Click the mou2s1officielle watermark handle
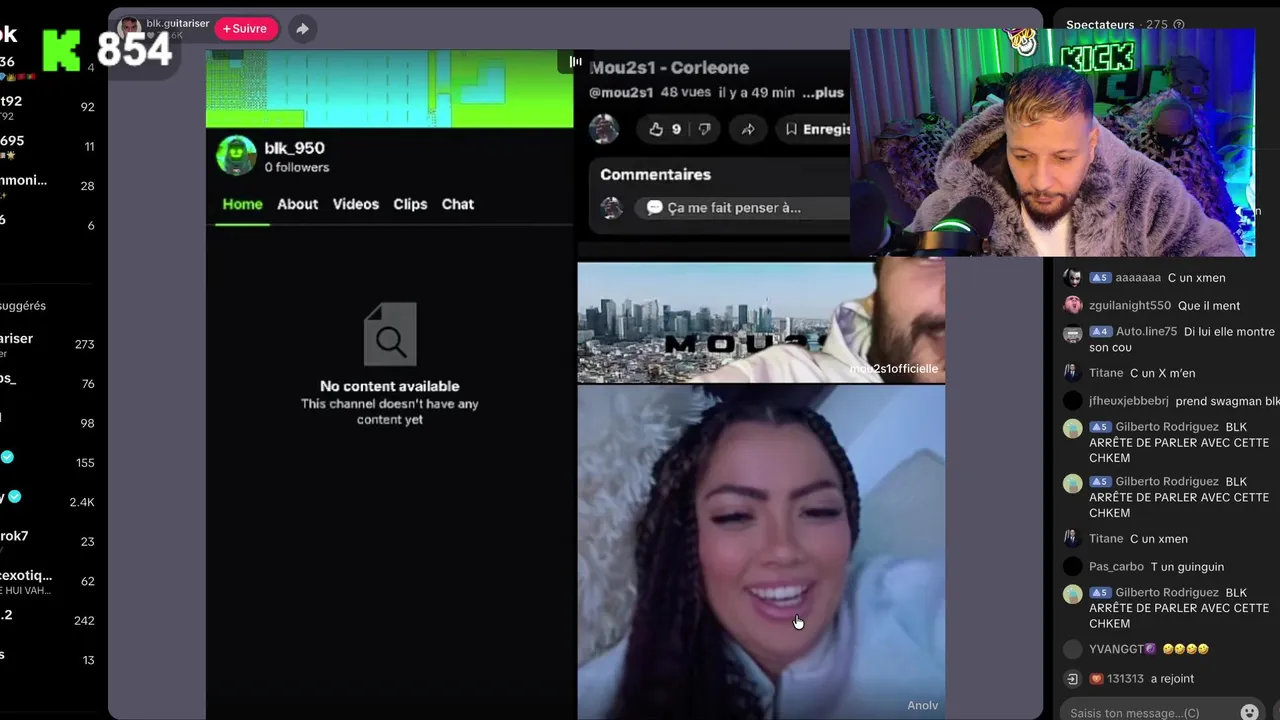The height and width of the screenshot is (720, 1280). (893, 369)
